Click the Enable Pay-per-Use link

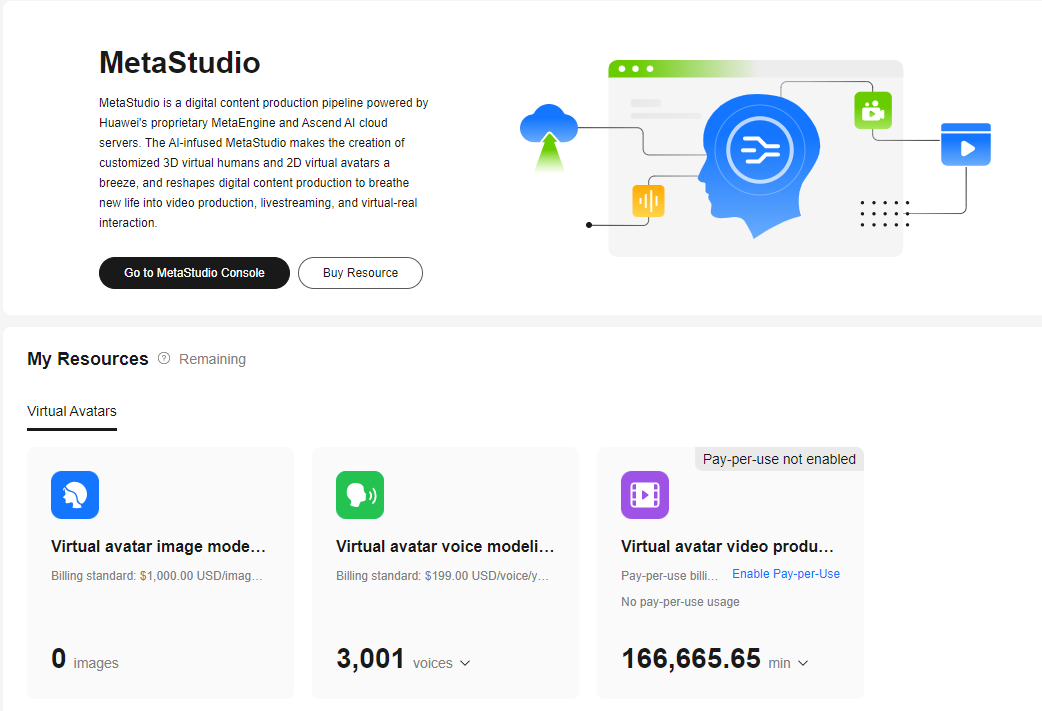tap(786, 573)
